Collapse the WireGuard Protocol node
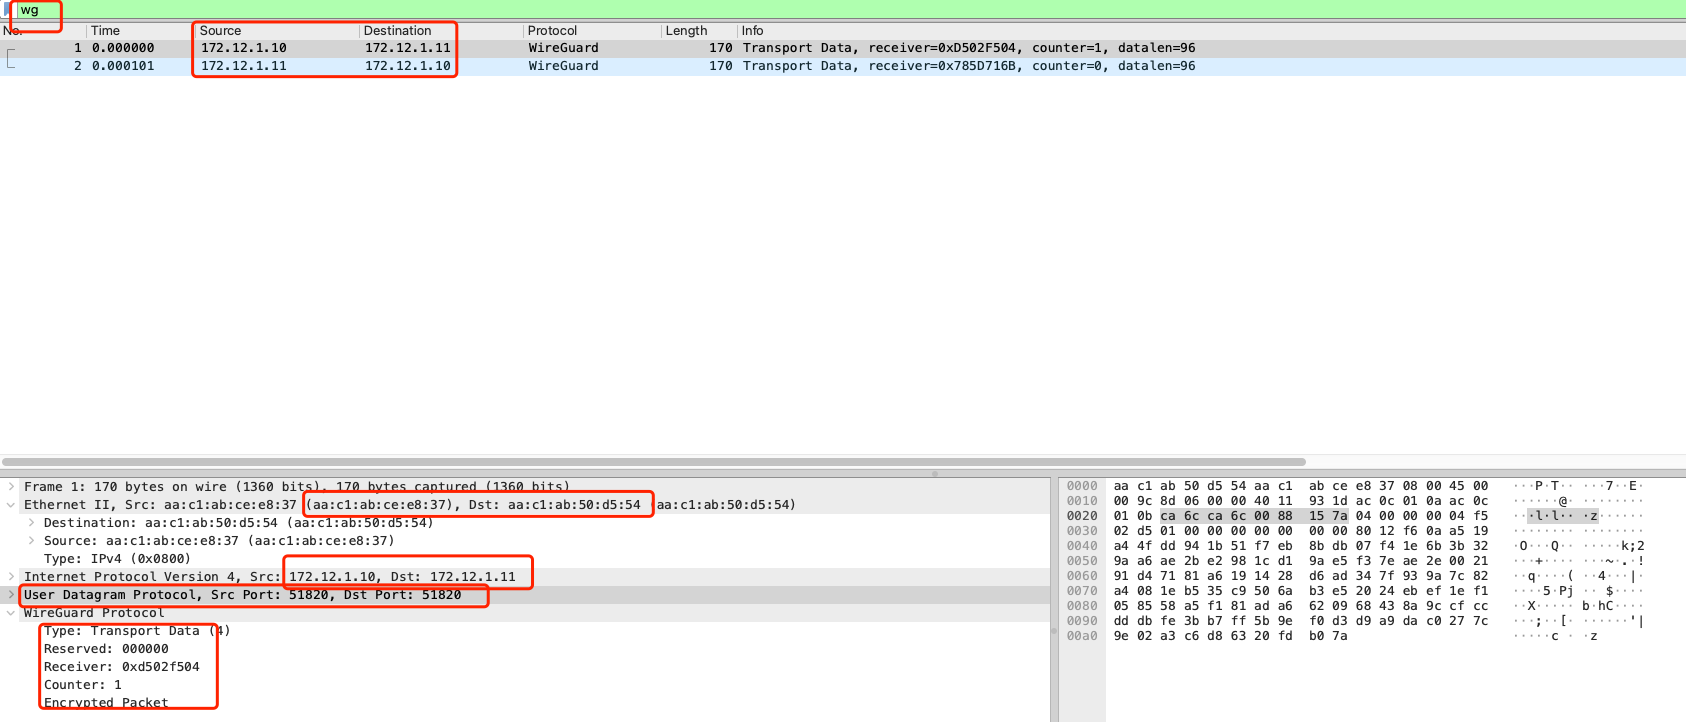Viewport: 1686px width, 722px height. tap(11, 613)
